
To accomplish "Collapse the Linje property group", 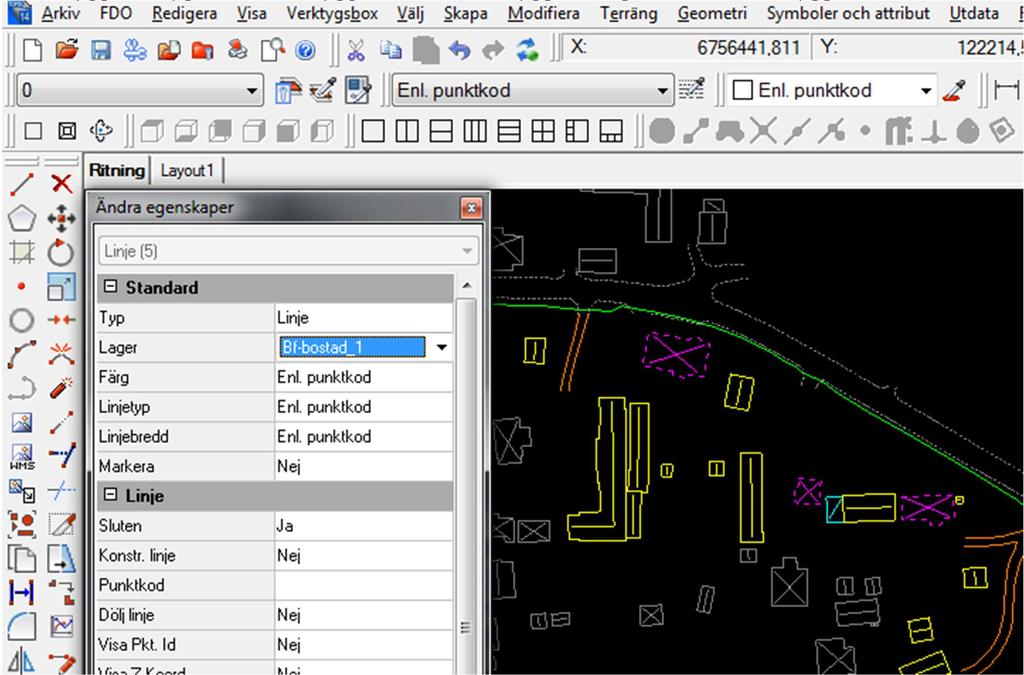I will pyautogui.click(x=110, y=495).
